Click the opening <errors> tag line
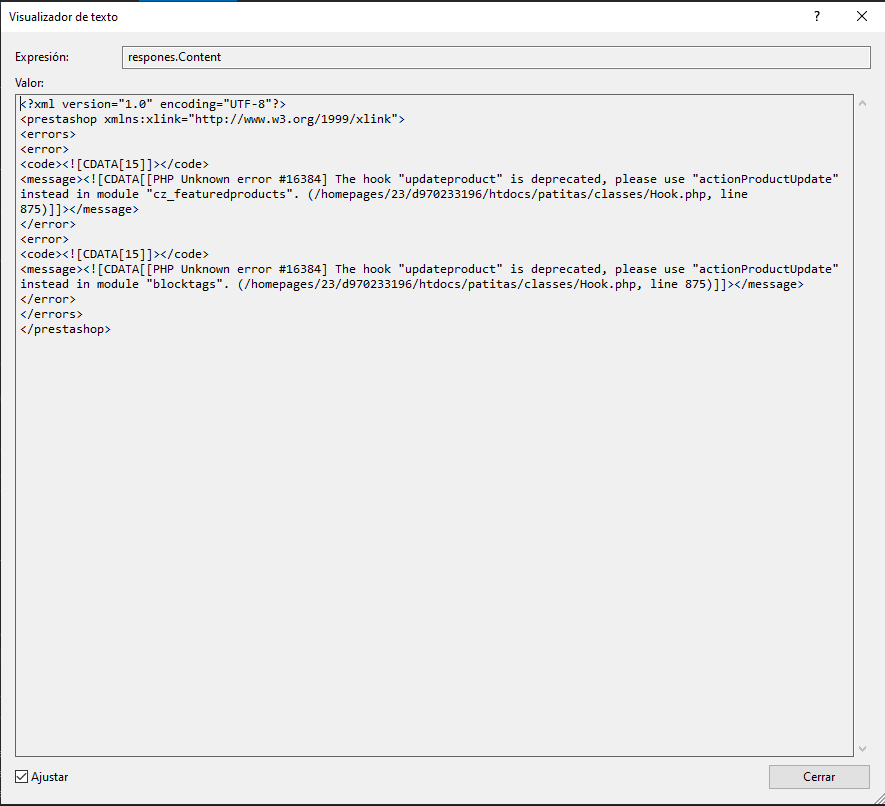The image size is (885, 806). point(48,134)
